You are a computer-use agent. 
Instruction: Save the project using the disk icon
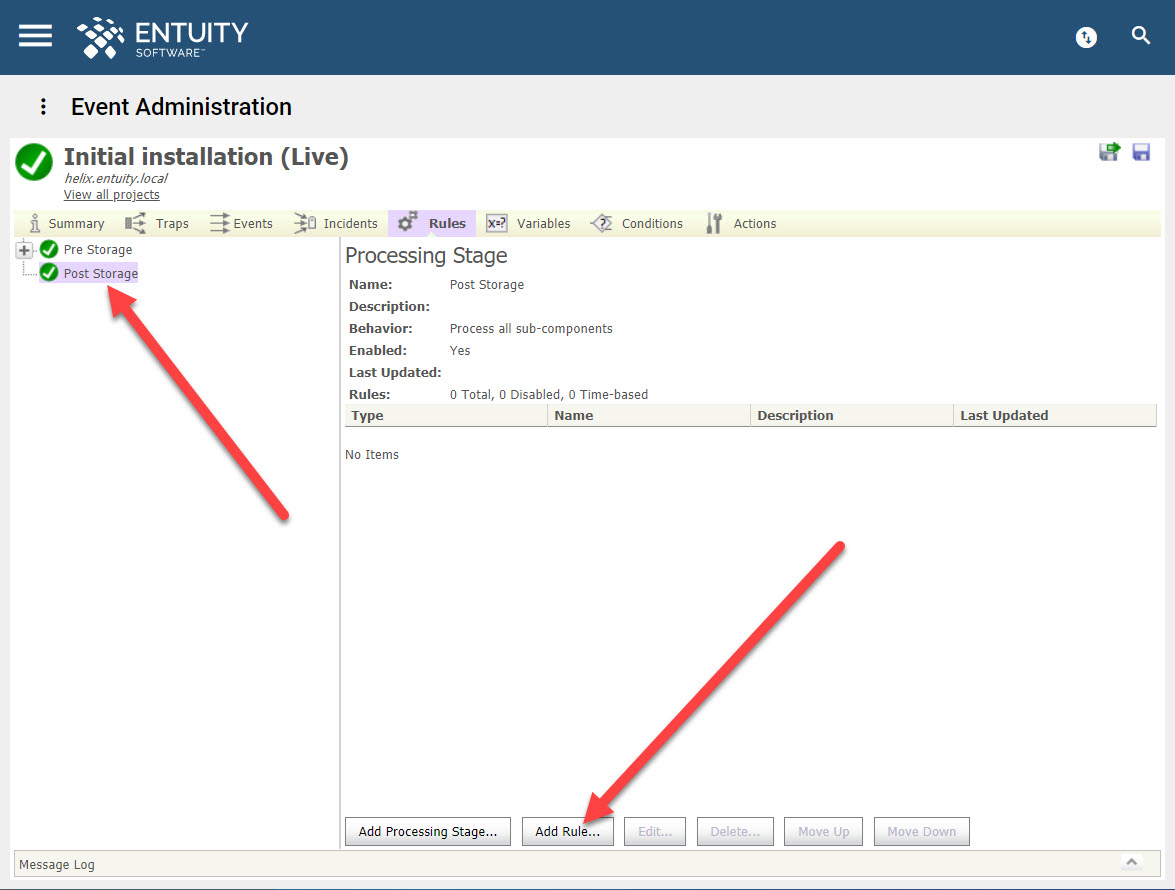[1141, 152]
